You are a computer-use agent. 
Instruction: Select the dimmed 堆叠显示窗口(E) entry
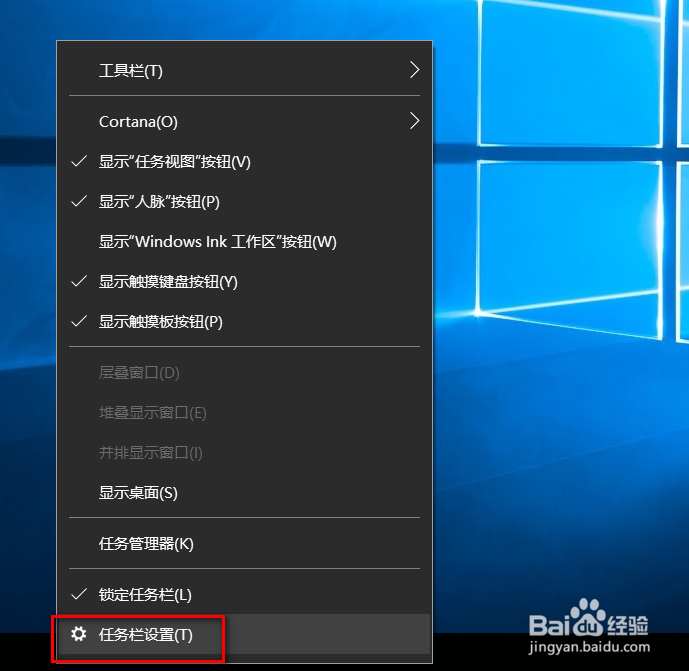click(244, 413)
